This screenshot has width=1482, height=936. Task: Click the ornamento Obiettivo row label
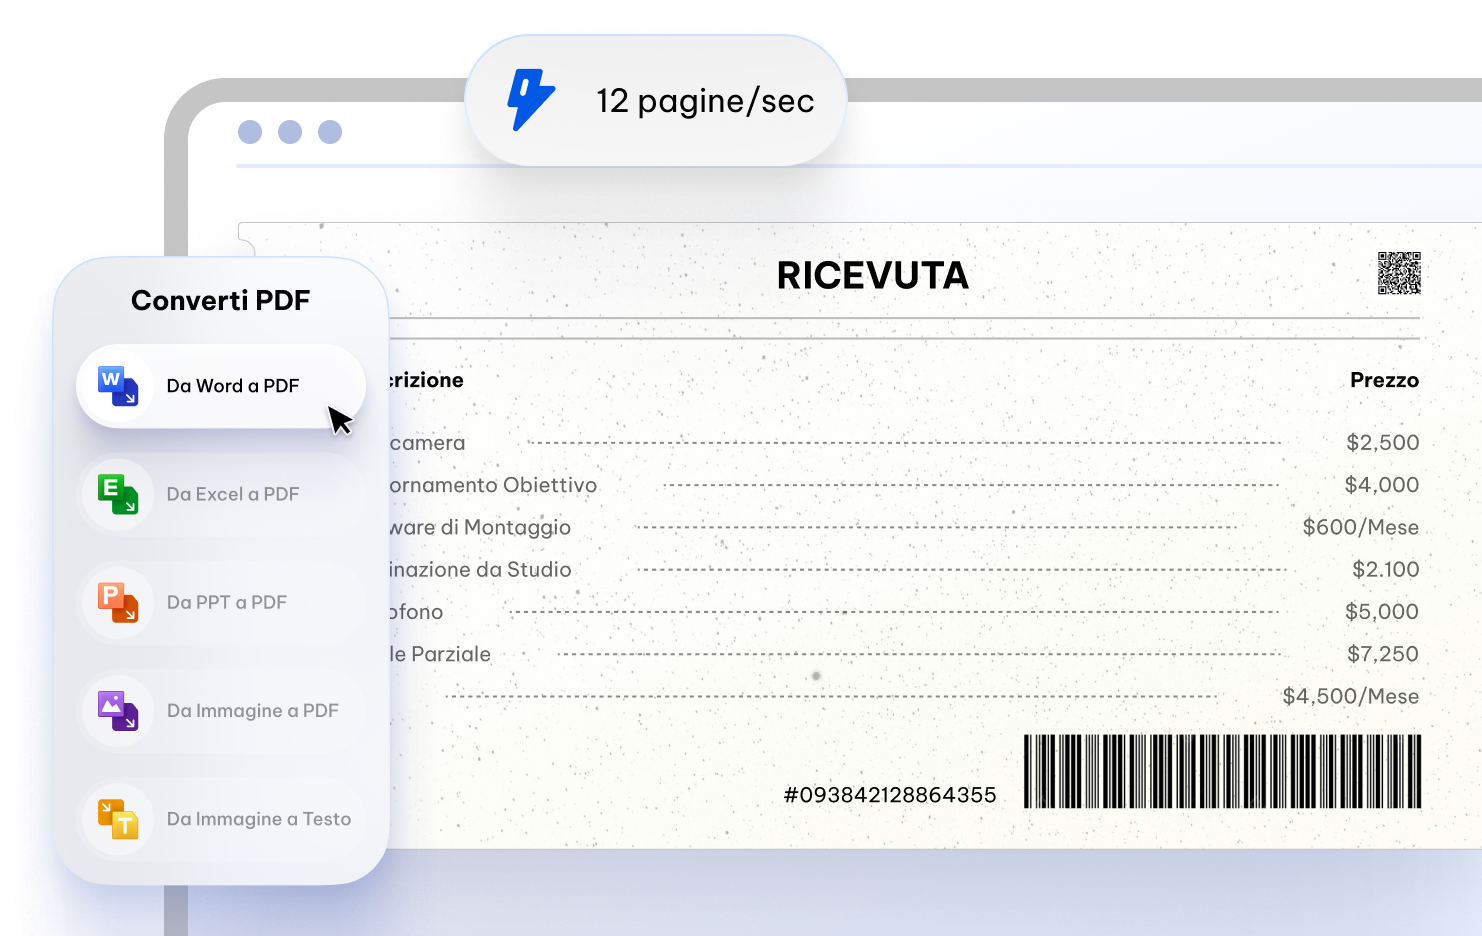pos(493,485)
